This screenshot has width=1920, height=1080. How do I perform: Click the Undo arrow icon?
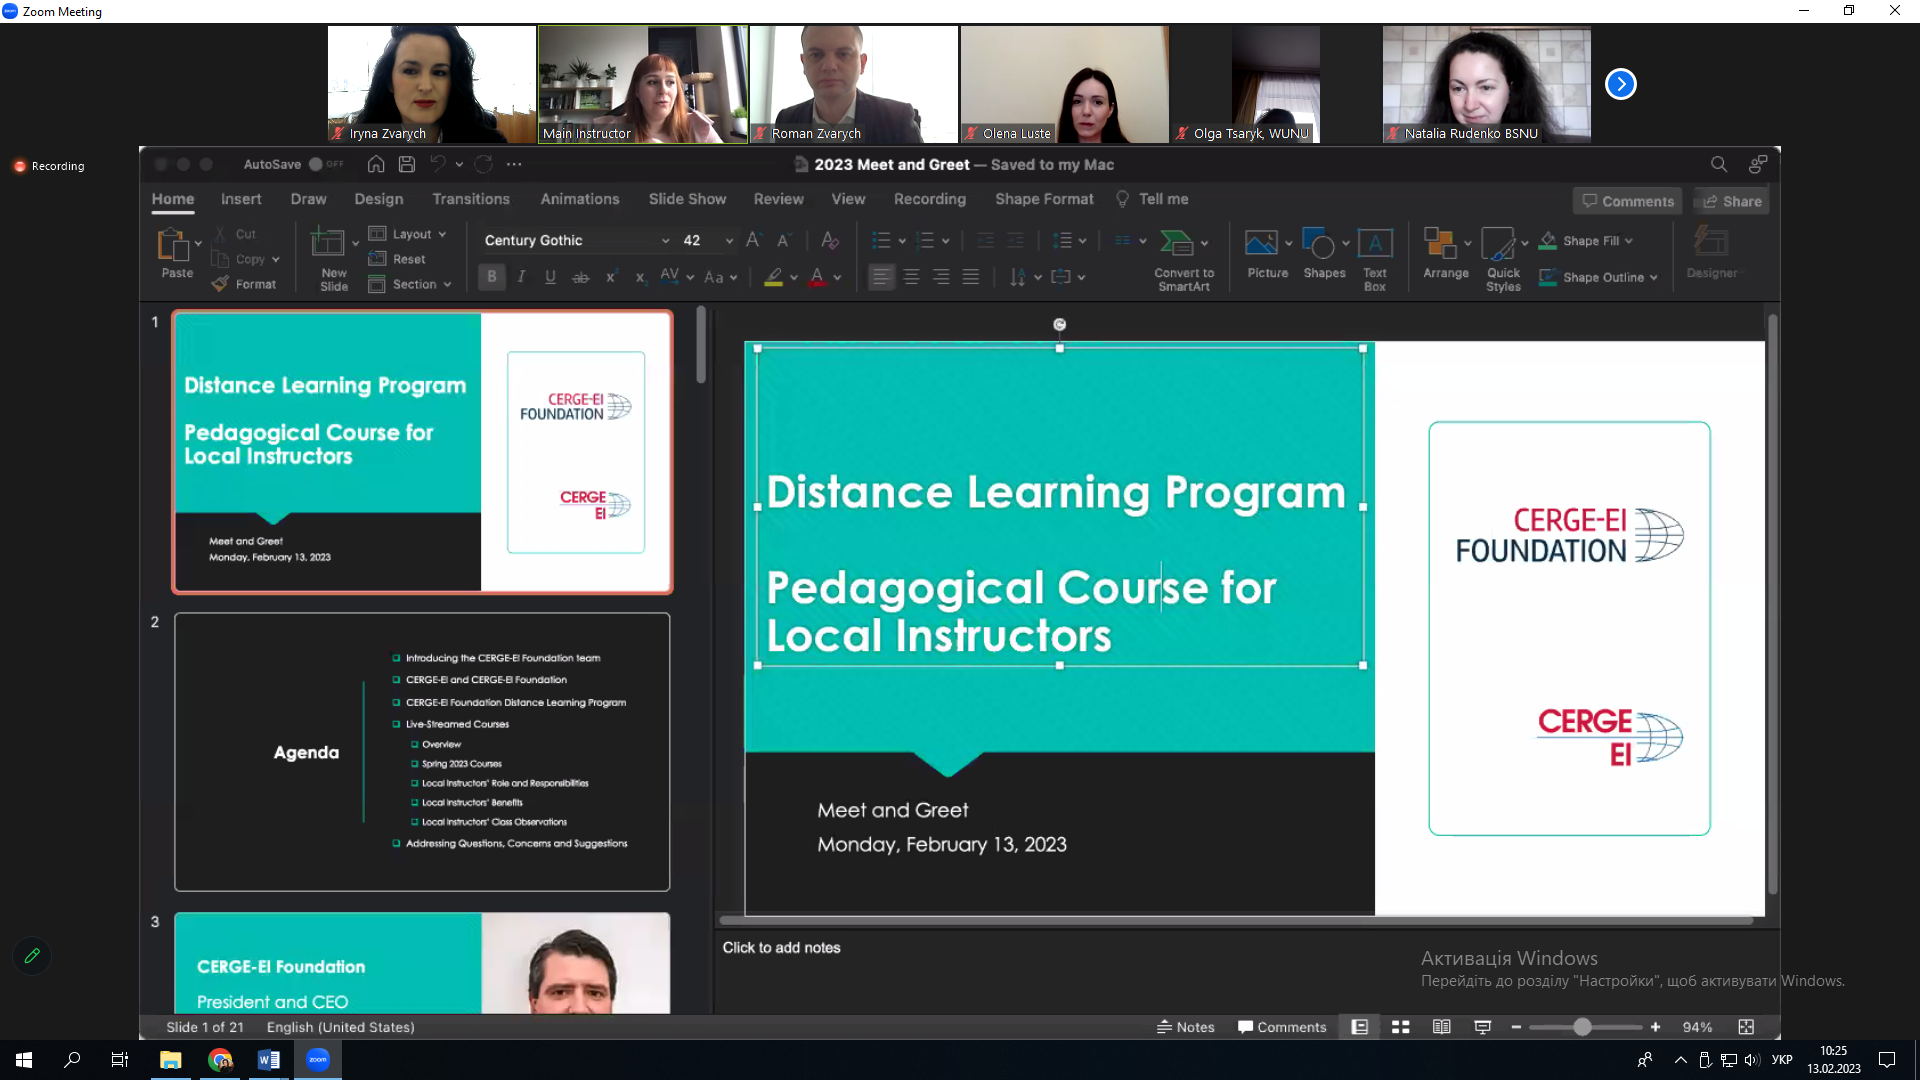[437, 164]
